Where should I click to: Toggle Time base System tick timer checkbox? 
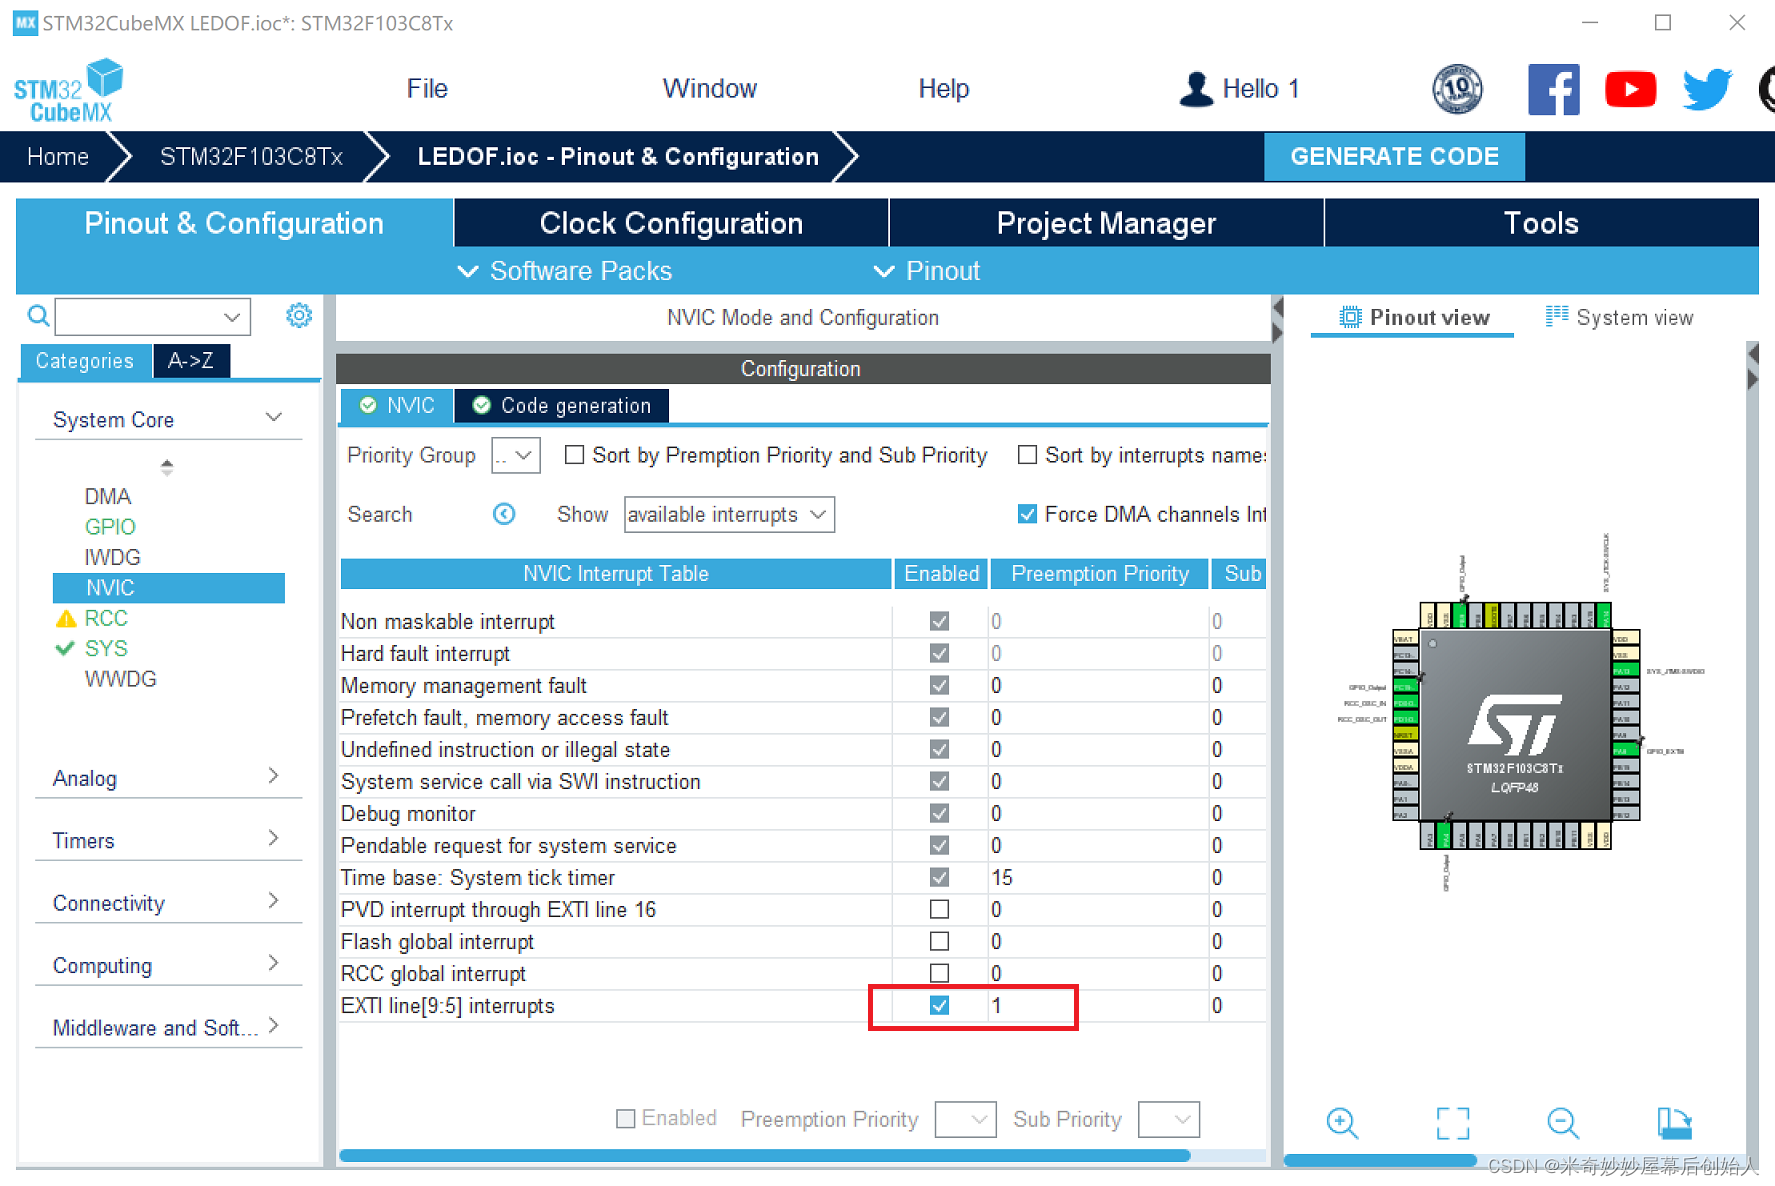click(939, 877)
